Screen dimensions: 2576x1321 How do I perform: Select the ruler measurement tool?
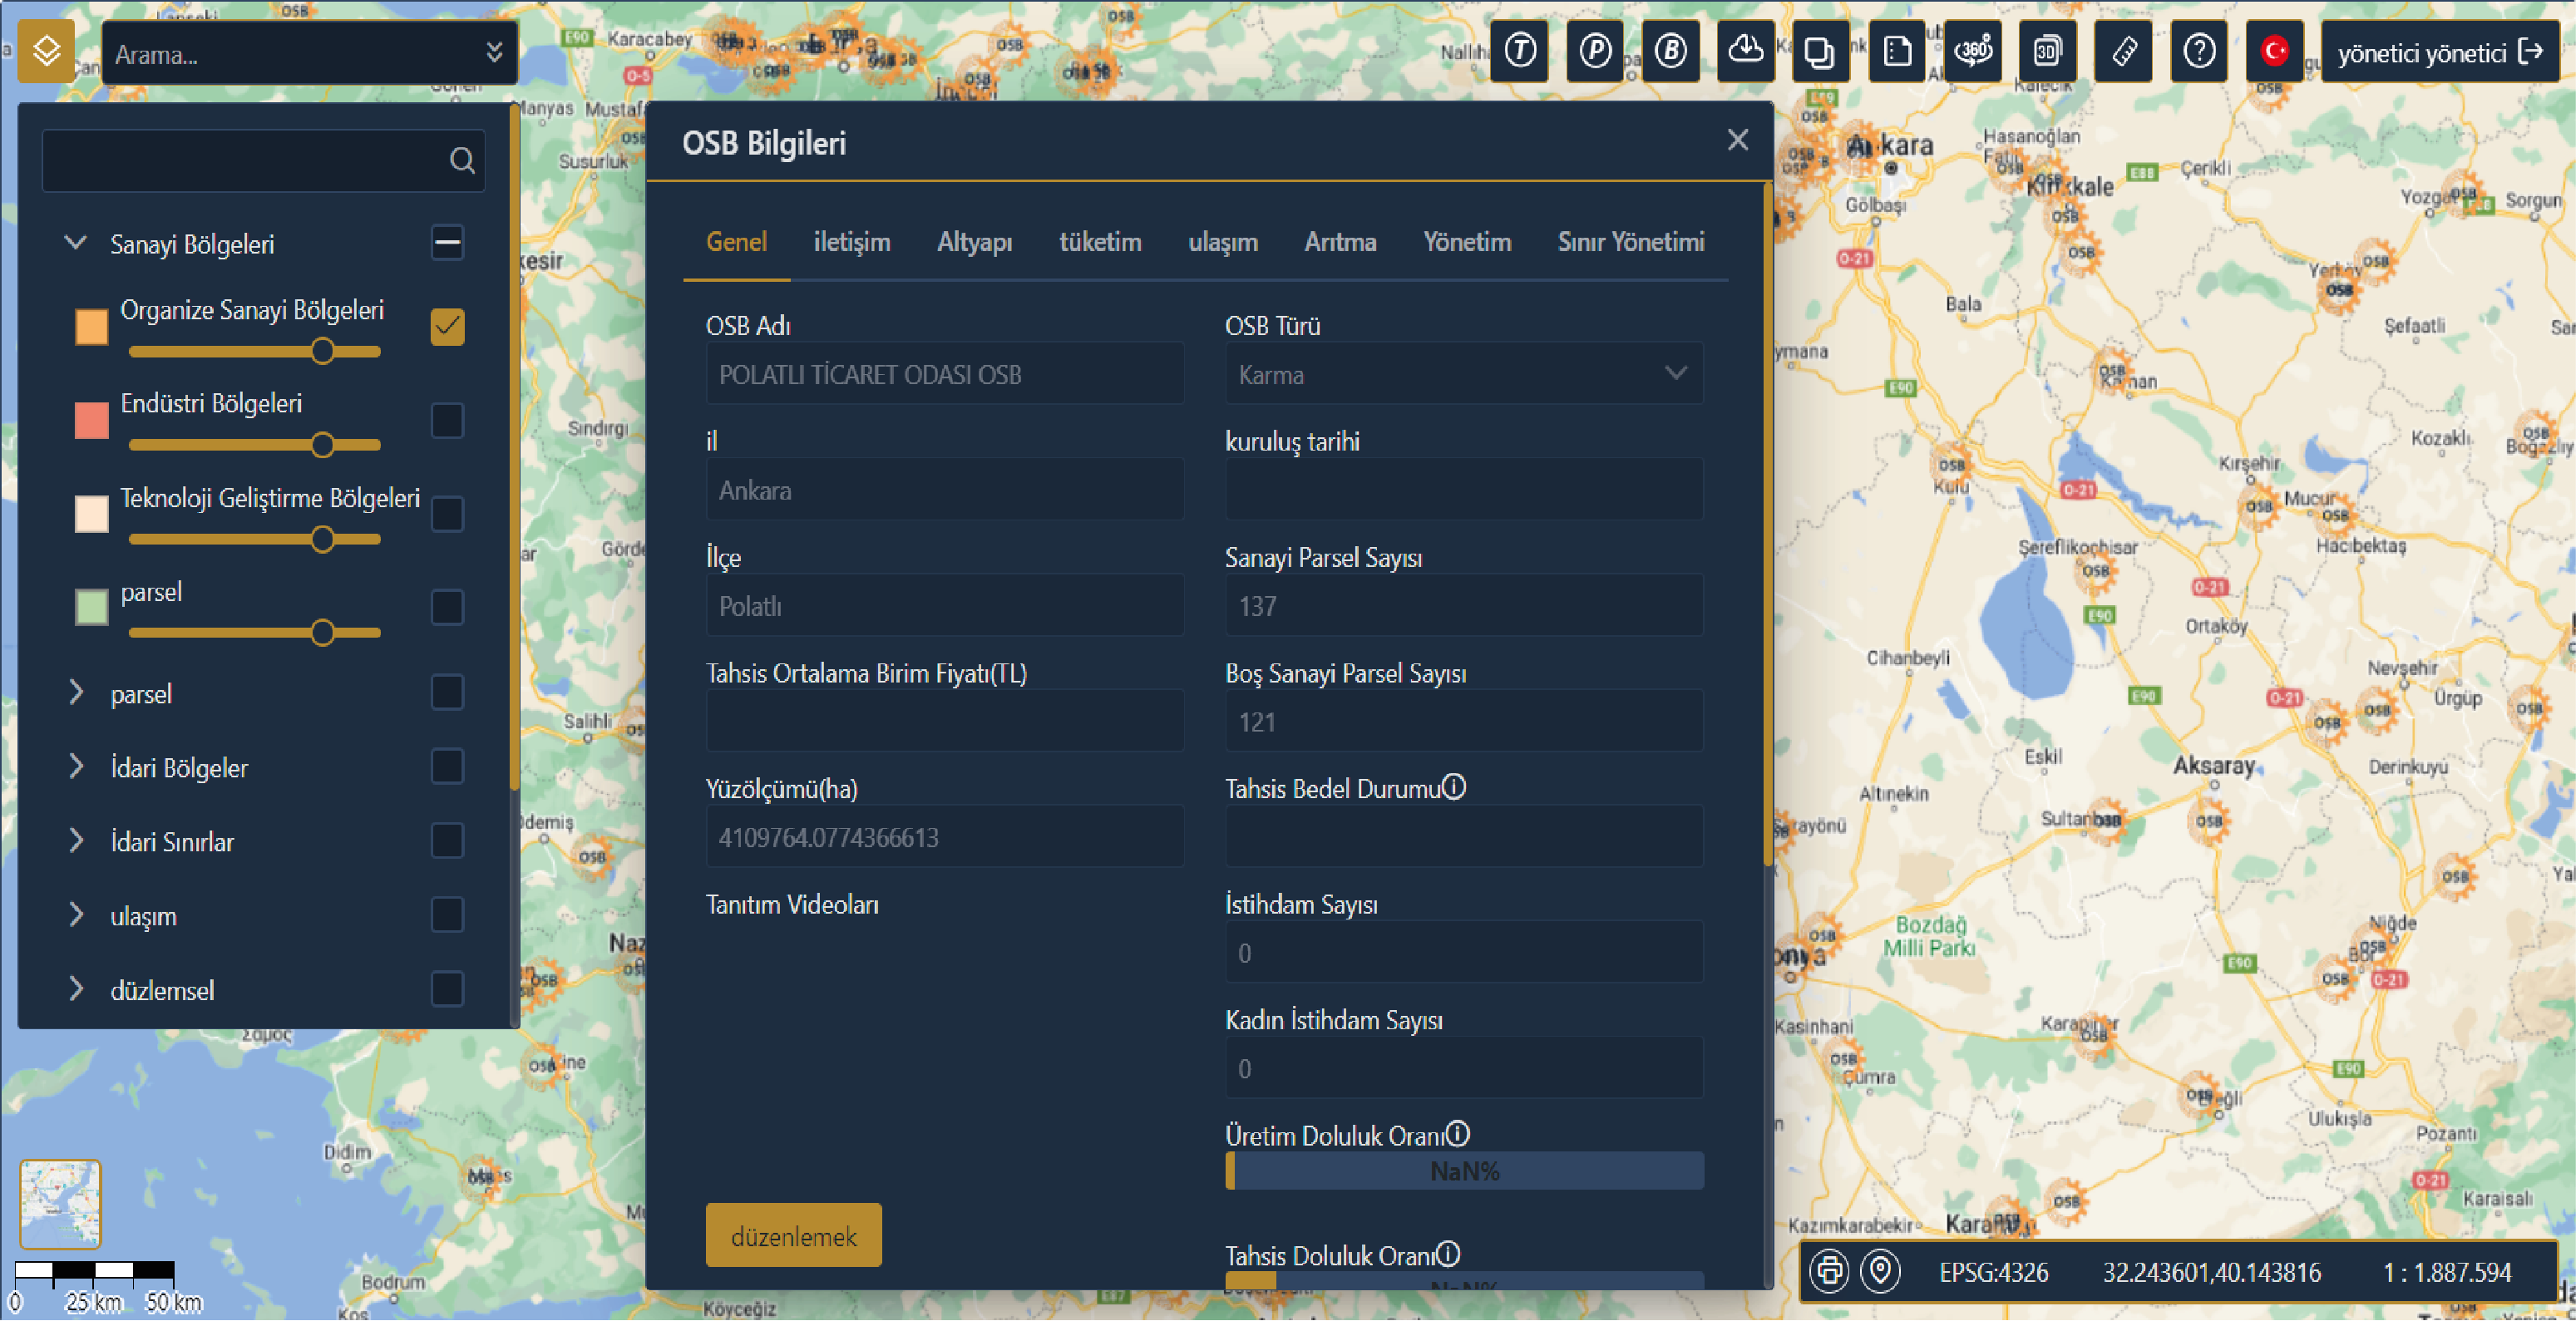point(2124,51)
